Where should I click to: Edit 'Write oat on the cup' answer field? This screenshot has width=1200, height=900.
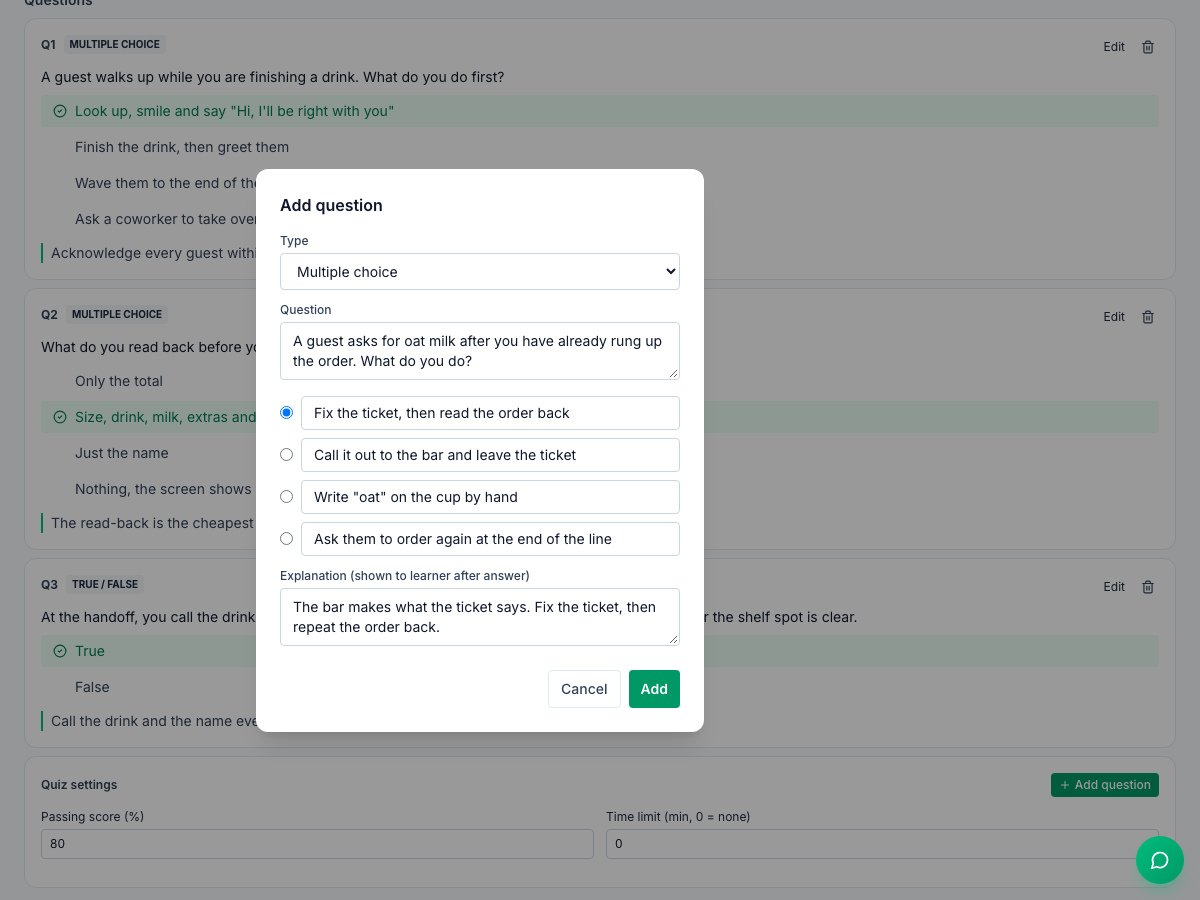[490, 497]
